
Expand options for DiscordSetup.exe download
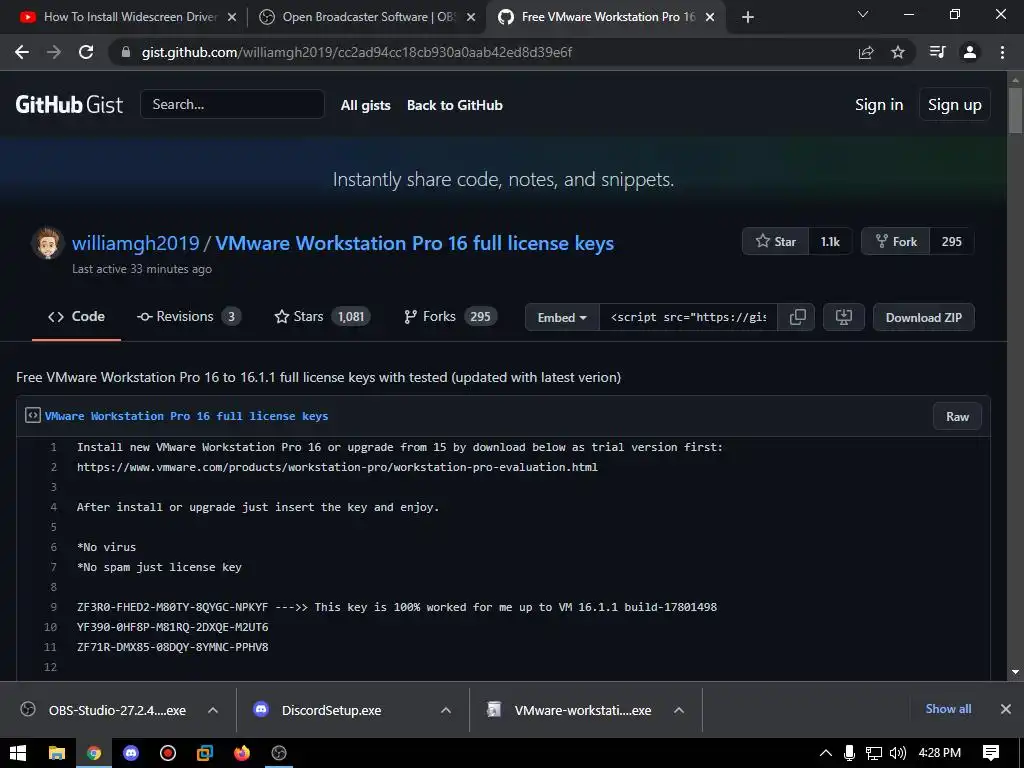(446, 710)
